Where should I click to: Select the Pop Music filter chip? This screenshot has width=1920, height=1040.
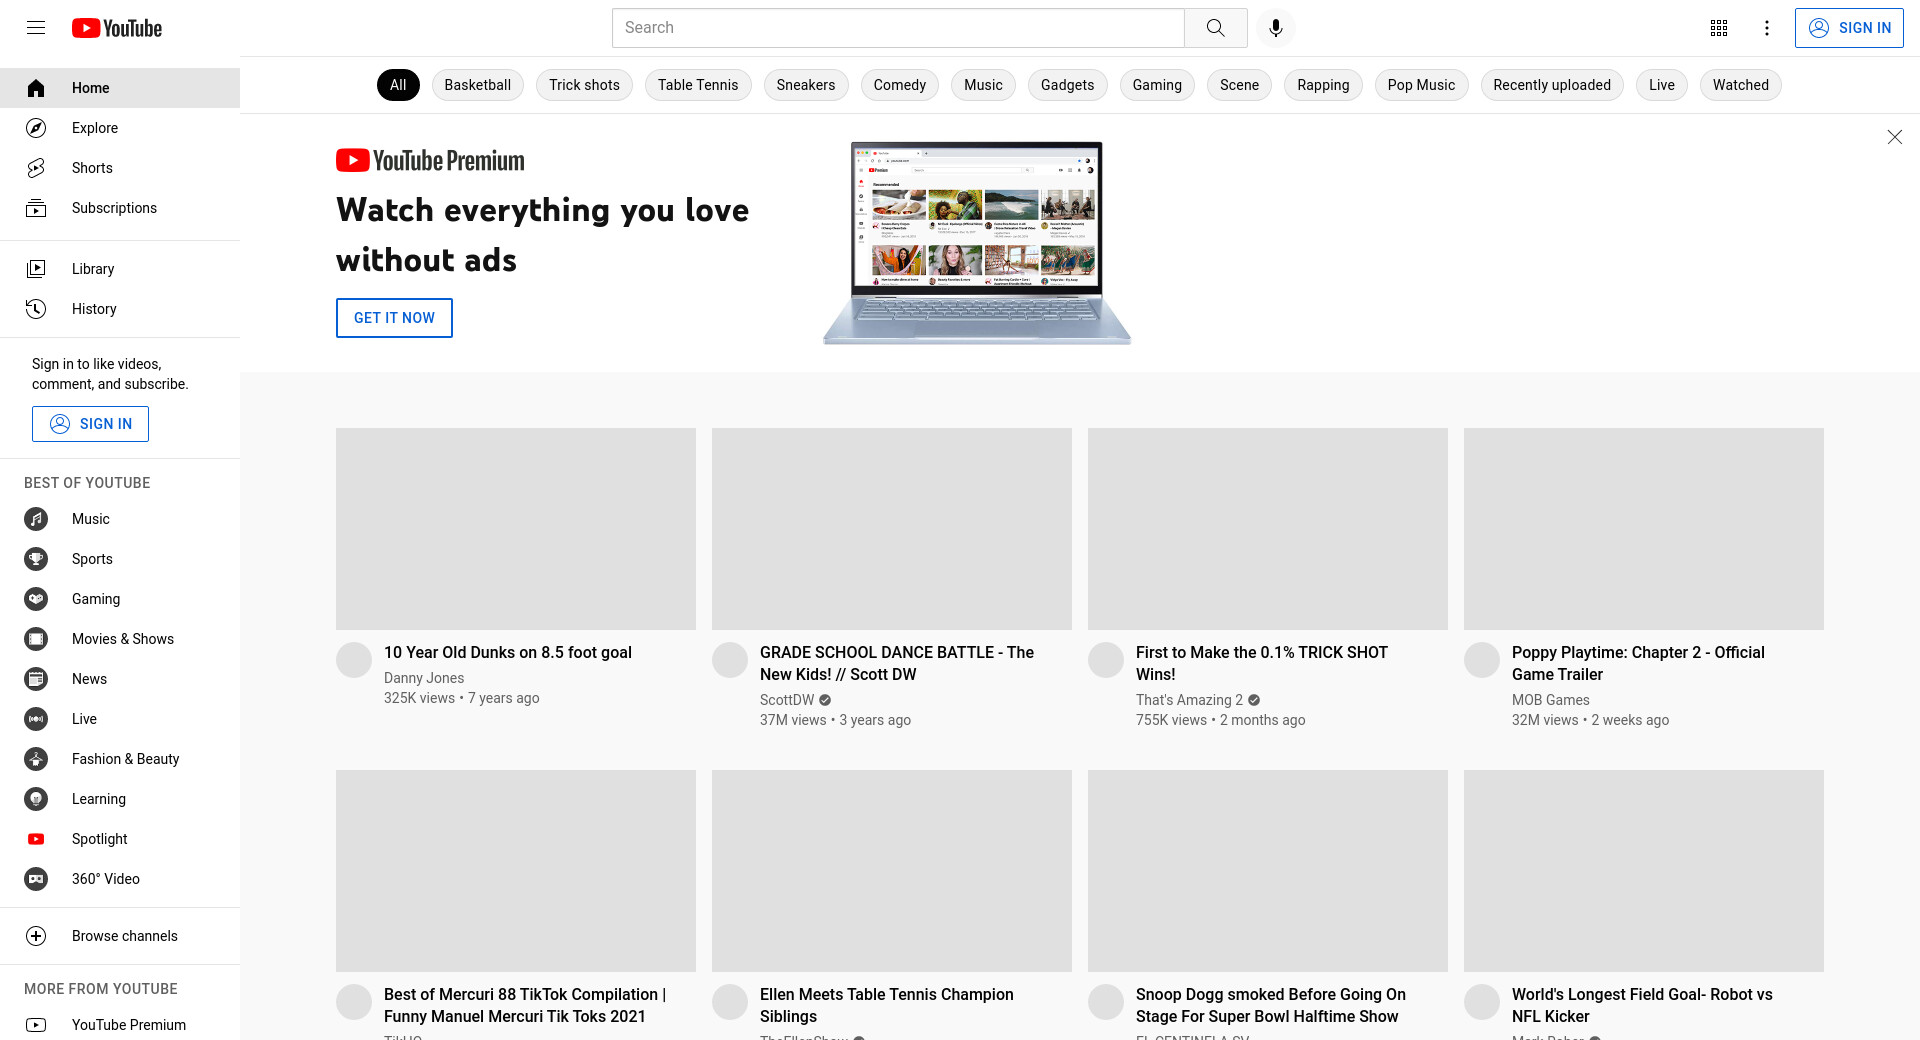pyautogui.click(x=1421, y=85)
